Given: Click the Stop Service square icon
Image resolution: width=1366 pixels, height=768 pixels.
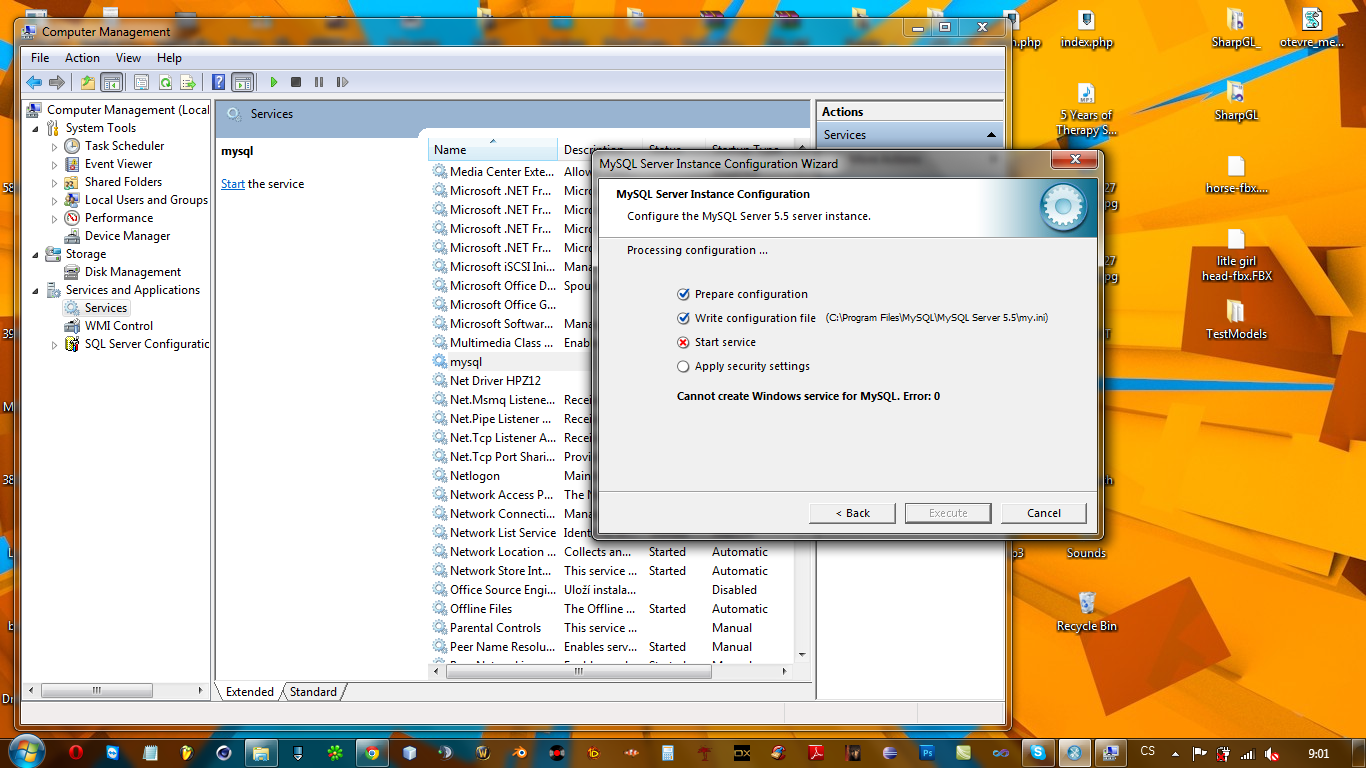Looking at the screenshot, I should [x=296, y=82].
